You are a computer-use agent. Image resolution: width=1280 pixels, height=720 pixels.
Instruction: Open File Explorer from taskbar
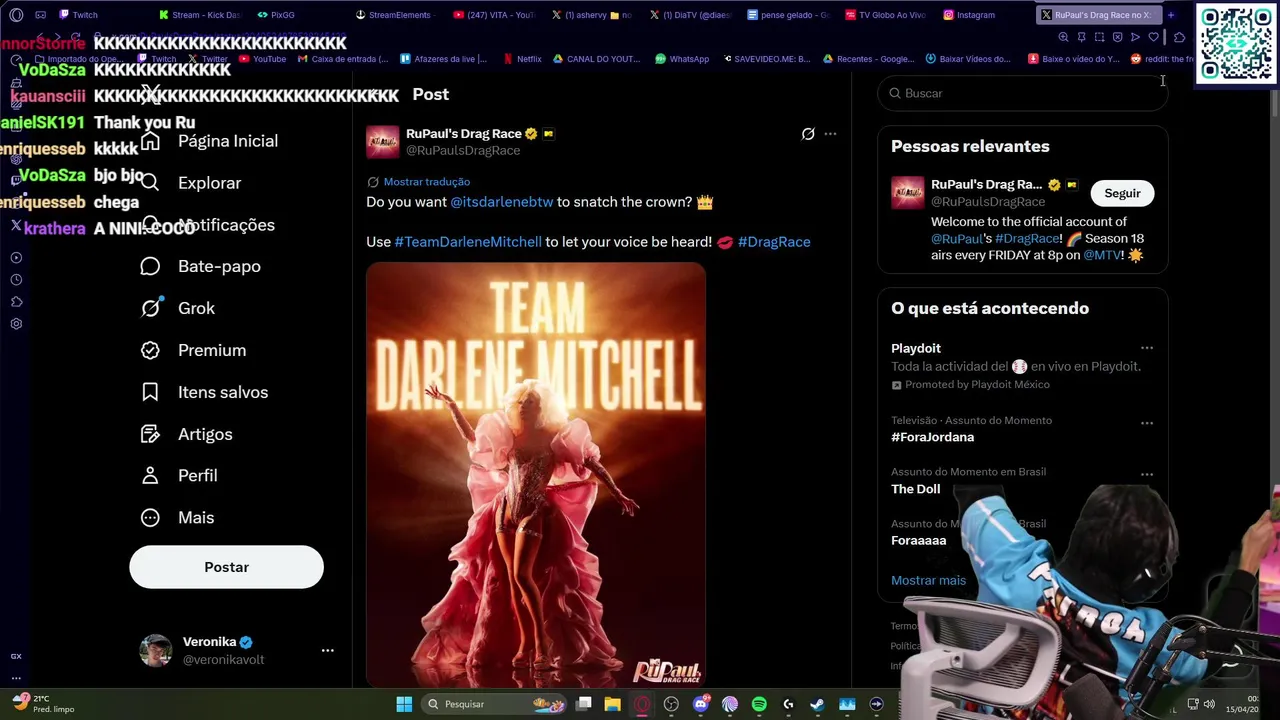point(613,704)
